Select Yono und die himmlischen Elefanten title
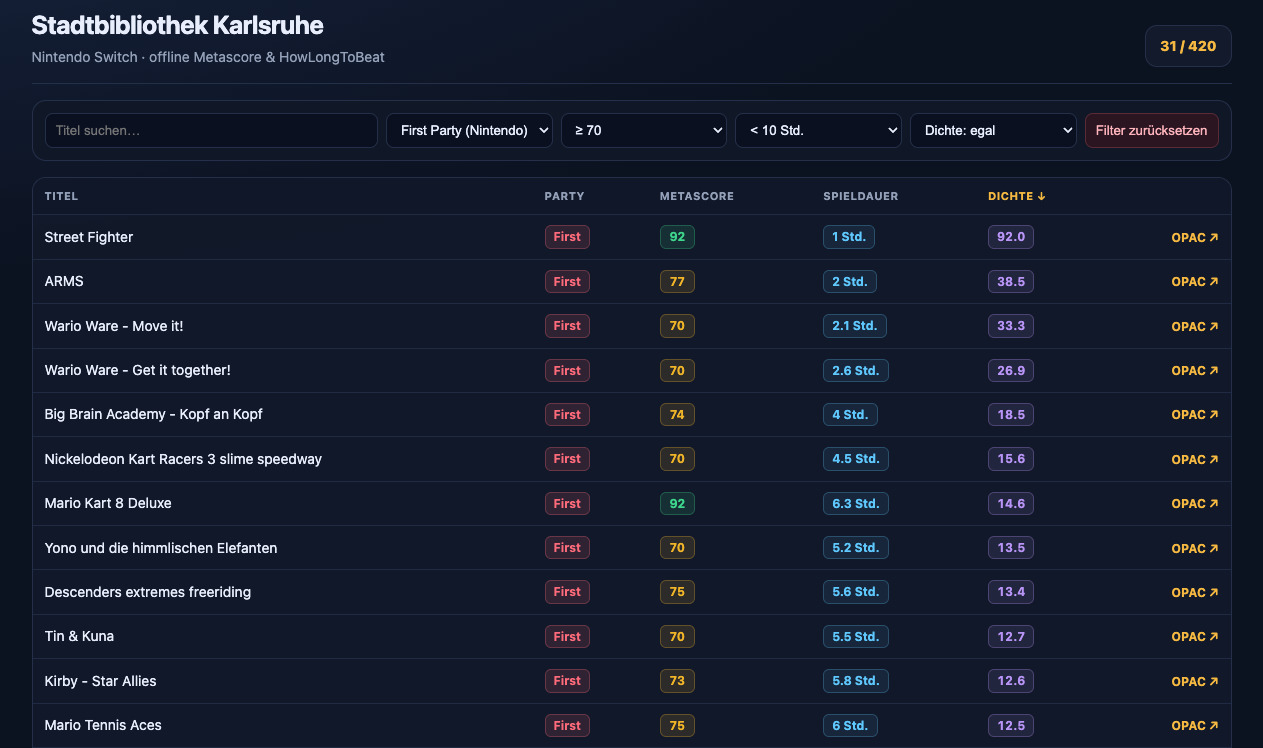 click(x=161, y=548)
